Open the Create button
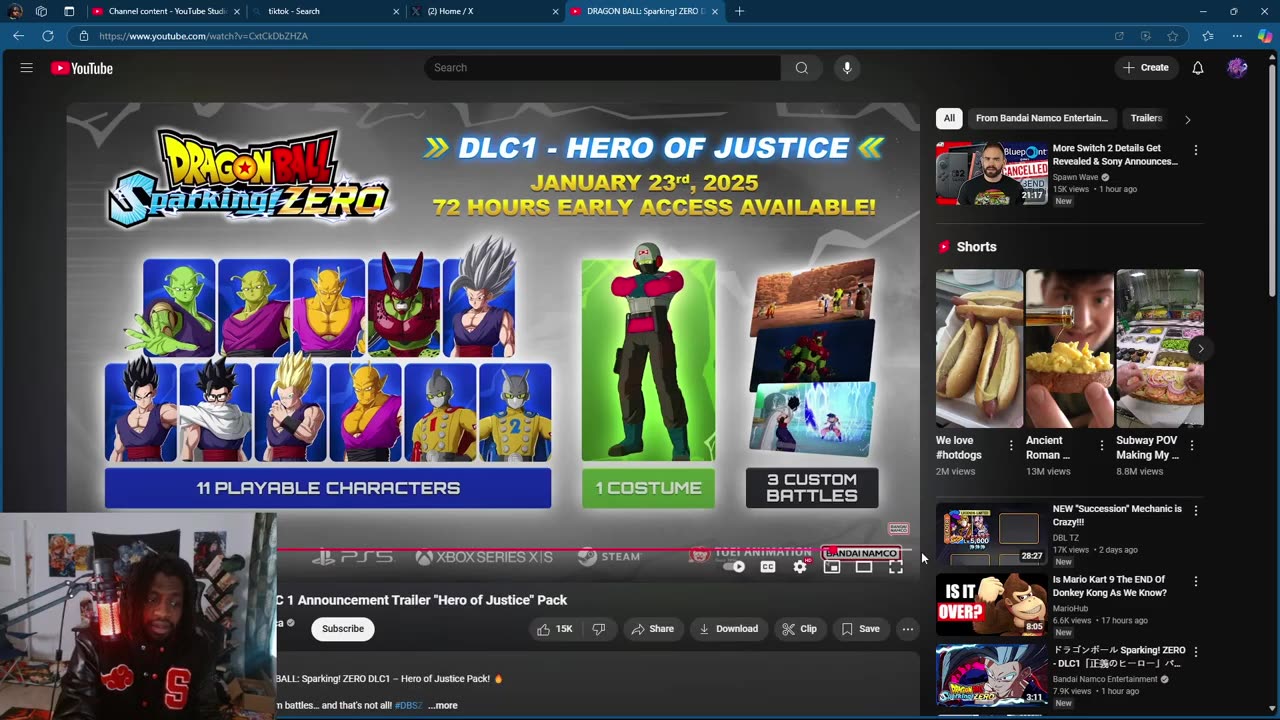This screenshot has width=1280, height=720. (1146, 68)
